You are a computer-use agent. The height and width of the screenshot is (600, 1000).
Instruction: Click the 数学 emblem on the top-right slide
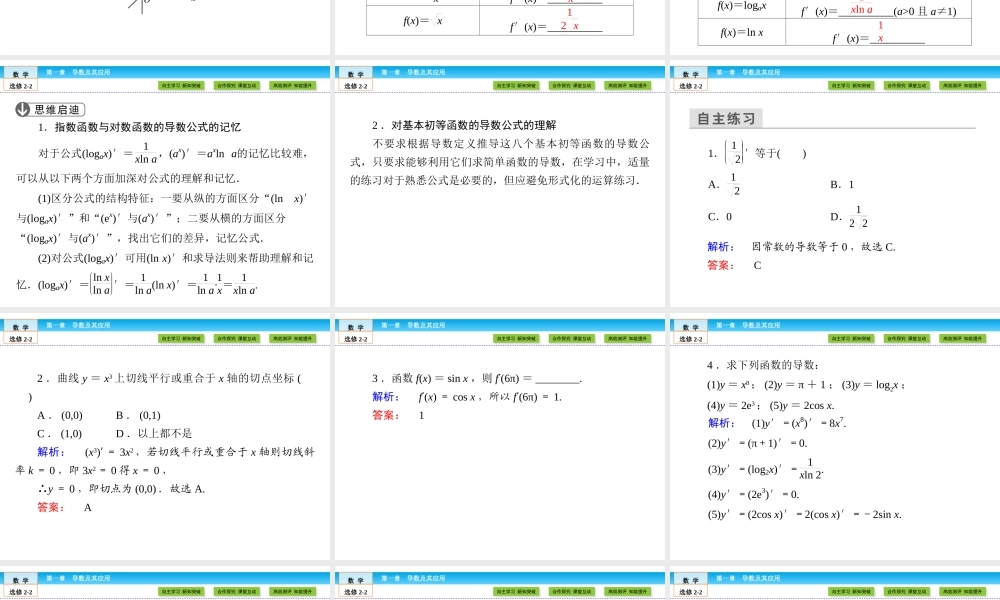coord(690,73)
